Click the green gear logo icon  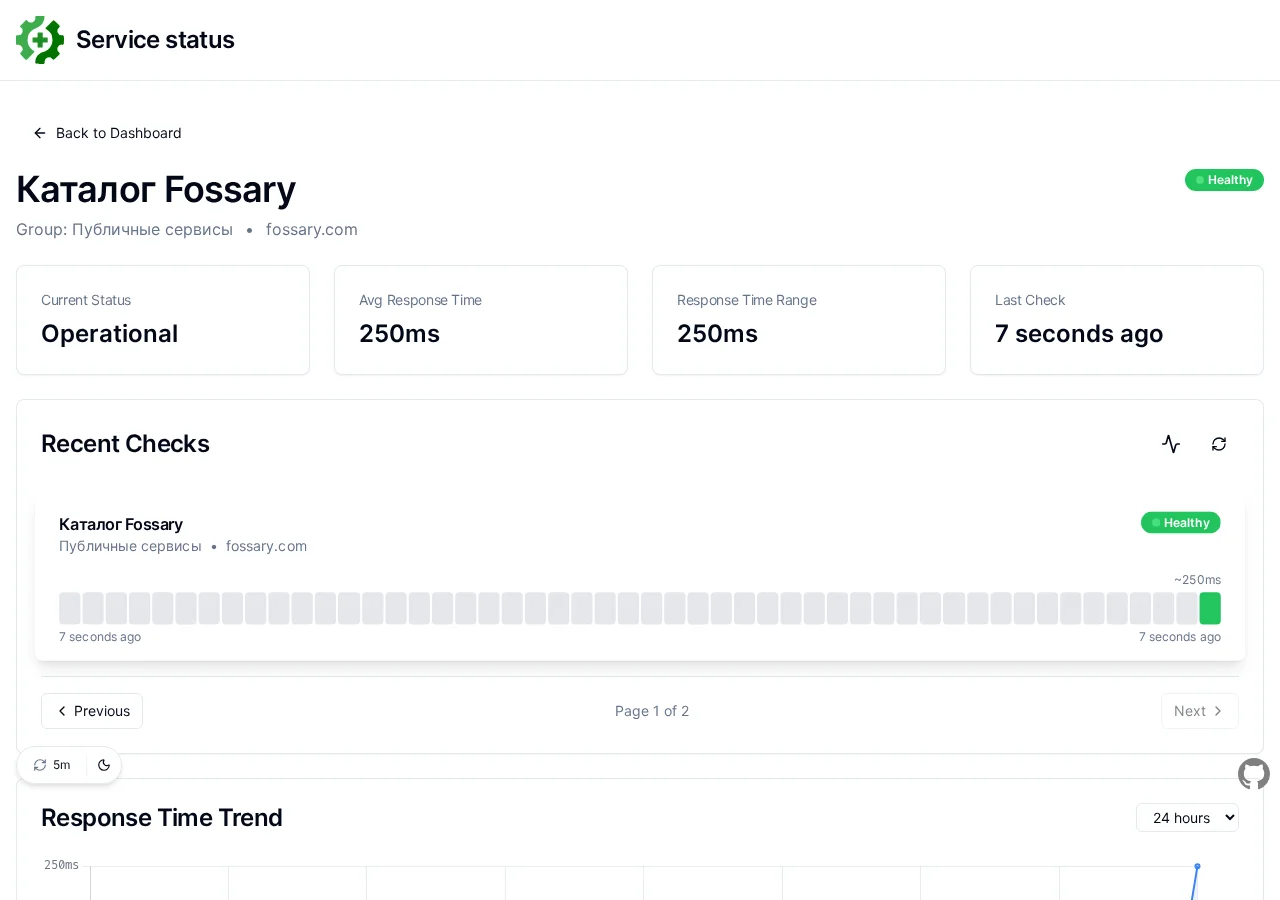40,40
